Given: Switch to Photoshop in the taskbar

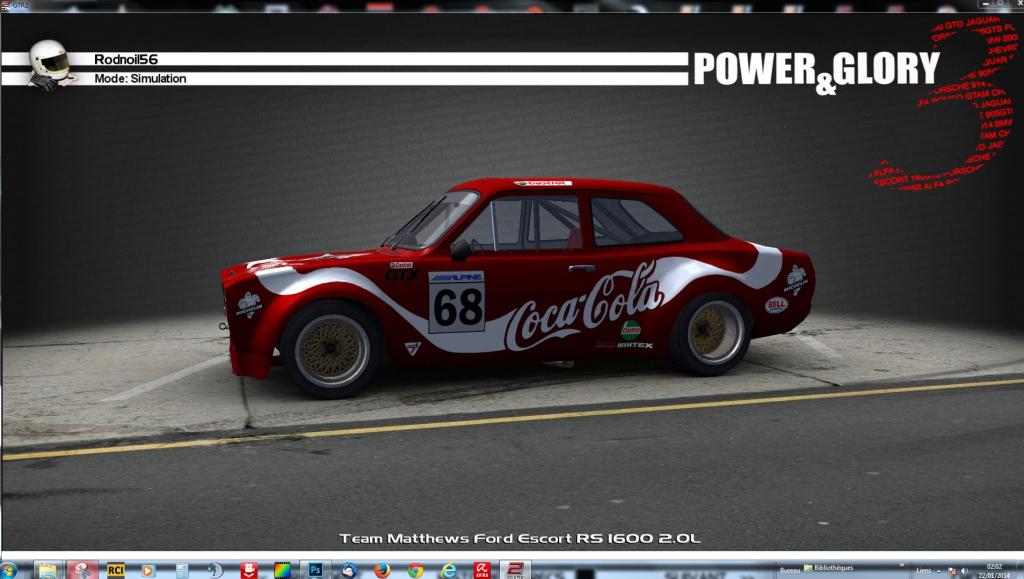Looking at the screenshot, I should click(315, 570).
